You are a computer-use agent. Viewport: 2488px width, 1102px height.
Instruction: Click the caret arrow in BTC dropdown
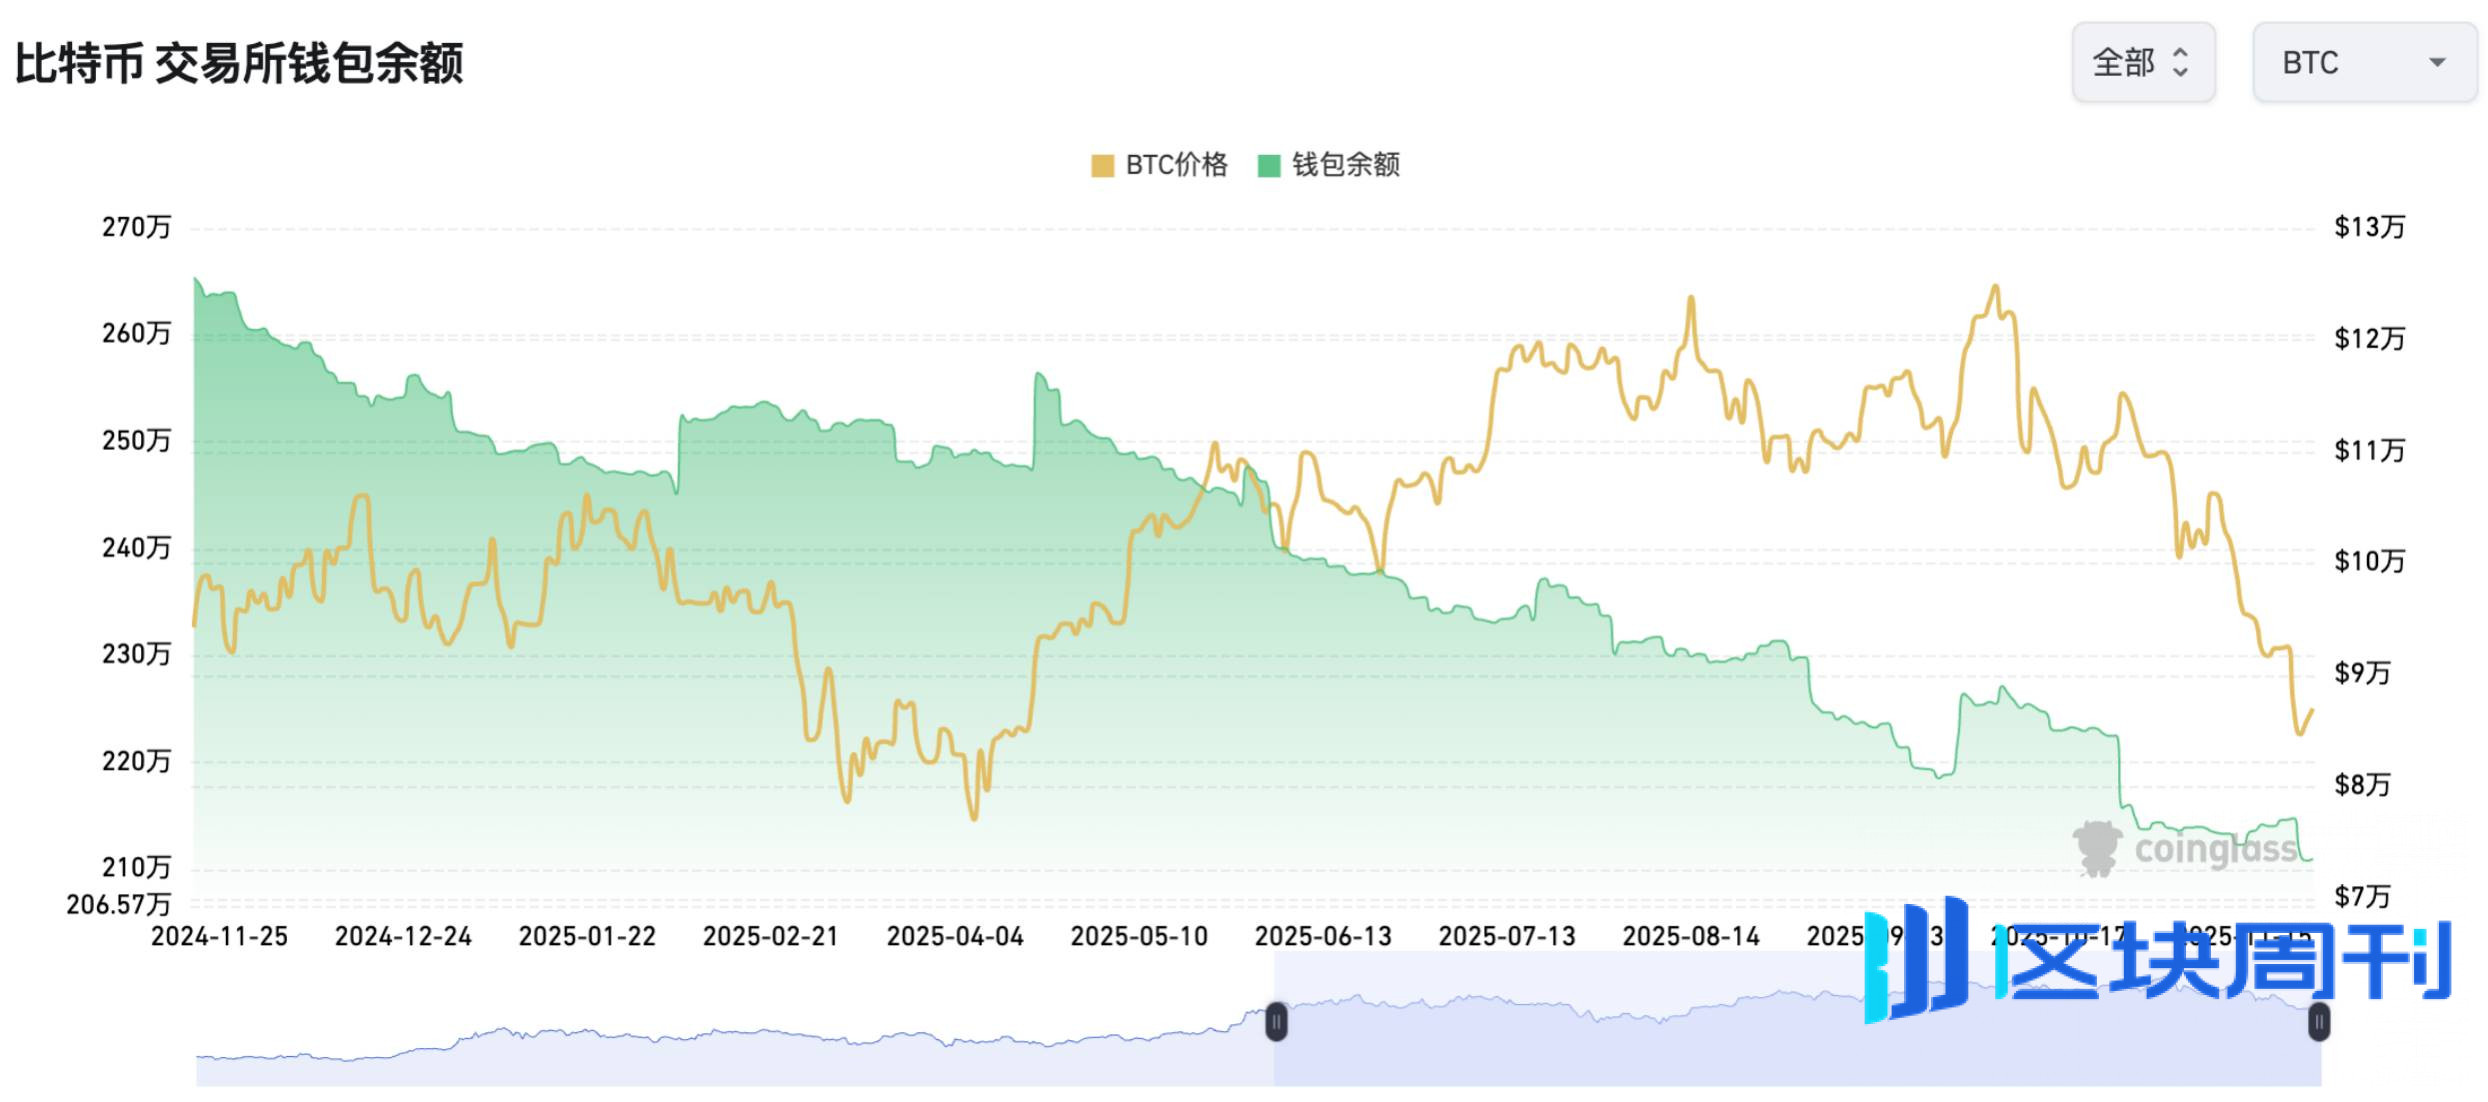click(2437, 63)
